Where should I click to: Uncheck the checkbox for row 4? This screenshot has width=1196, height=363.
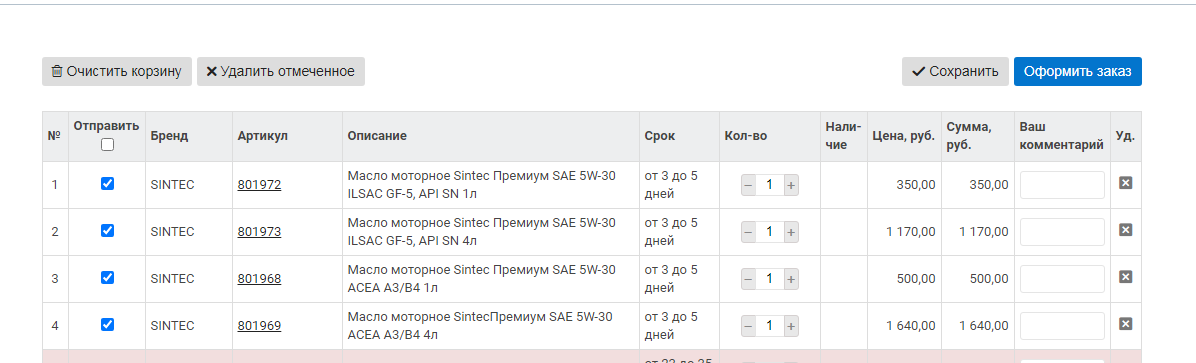point(108,324)
